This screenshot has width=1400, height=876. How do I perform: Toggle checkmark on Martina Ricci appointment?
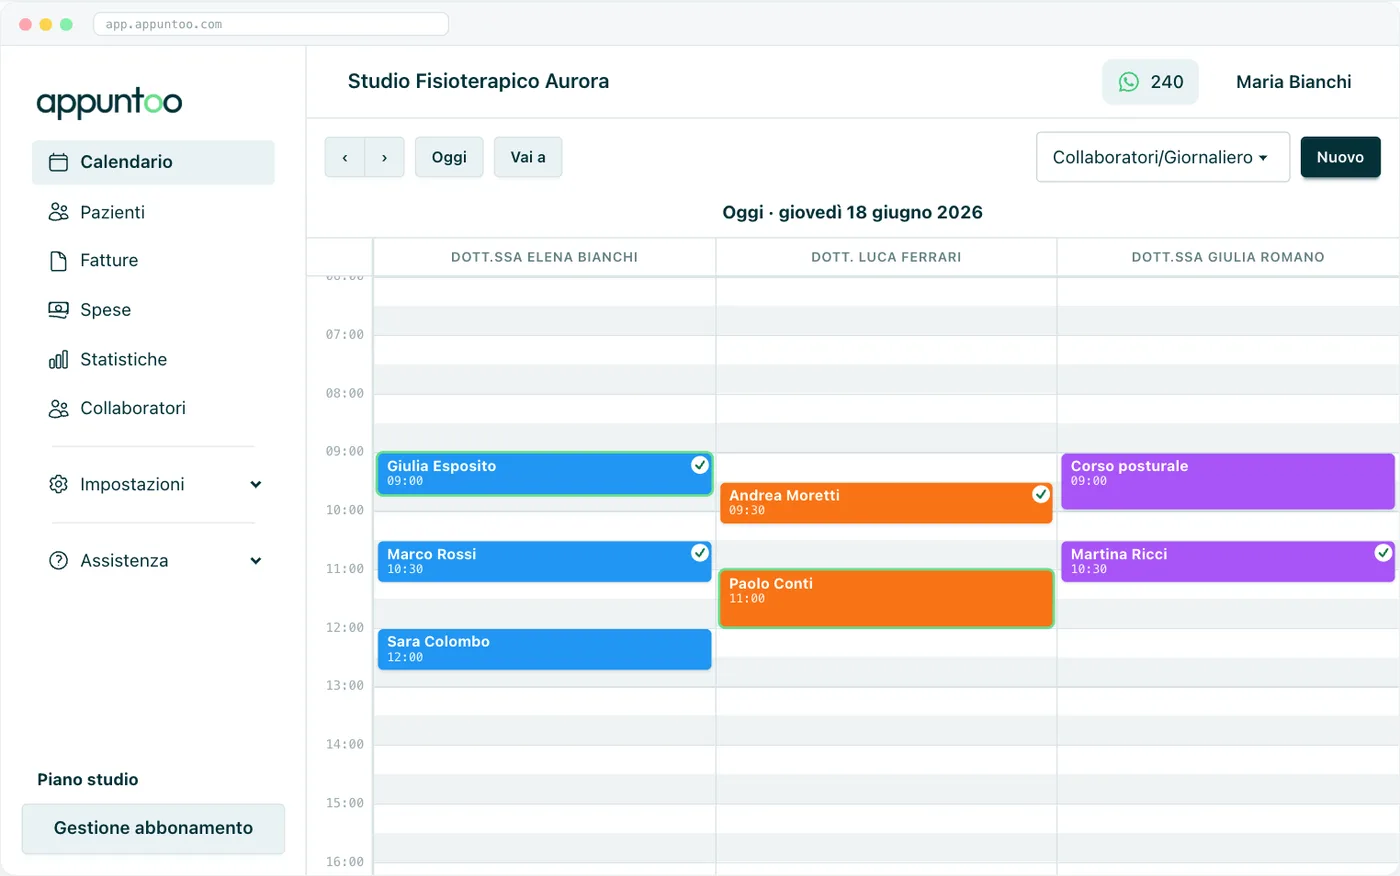(1383, 553)
